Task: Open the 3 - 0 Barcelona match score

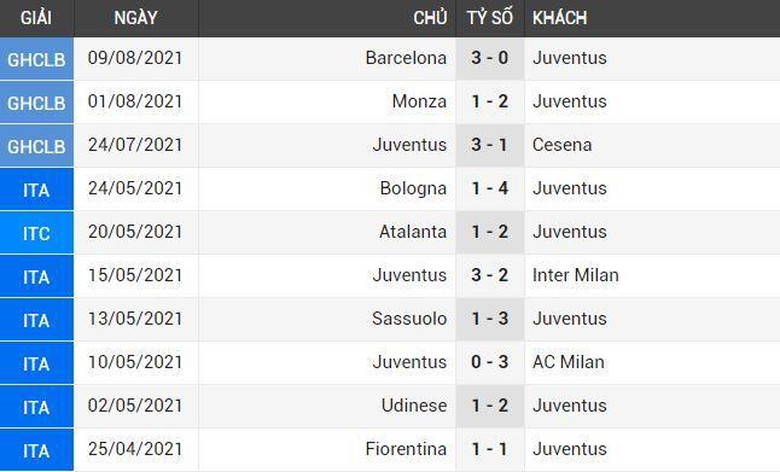Action: [490, 58]
